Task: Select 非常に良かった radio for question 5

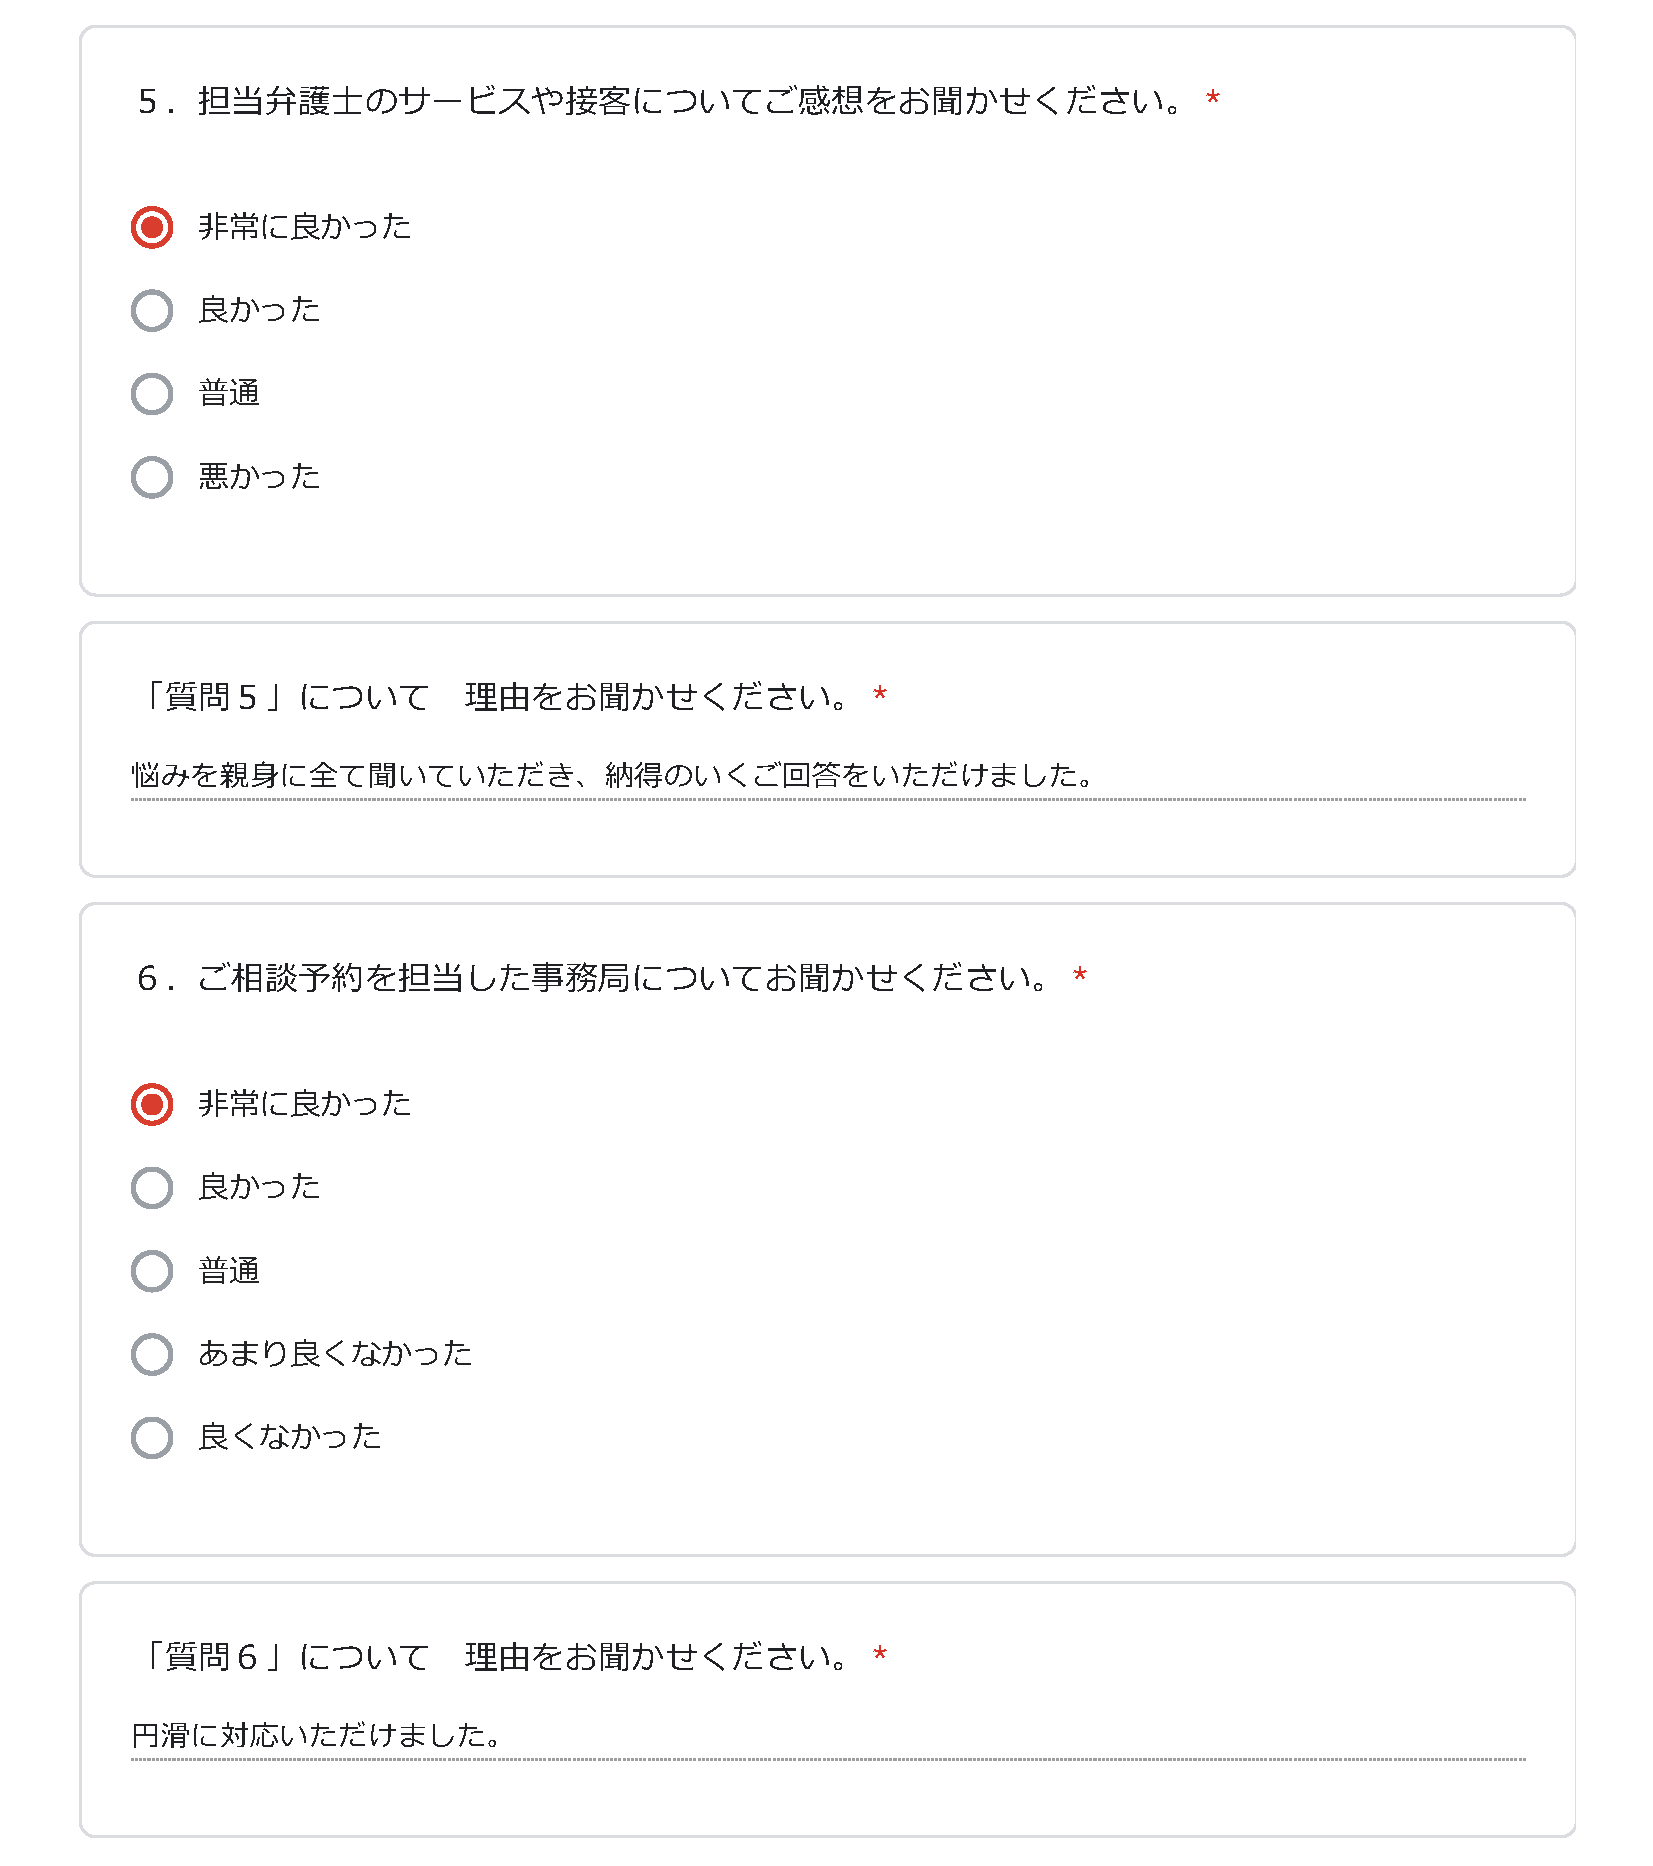Action: (x=152, y=227)
